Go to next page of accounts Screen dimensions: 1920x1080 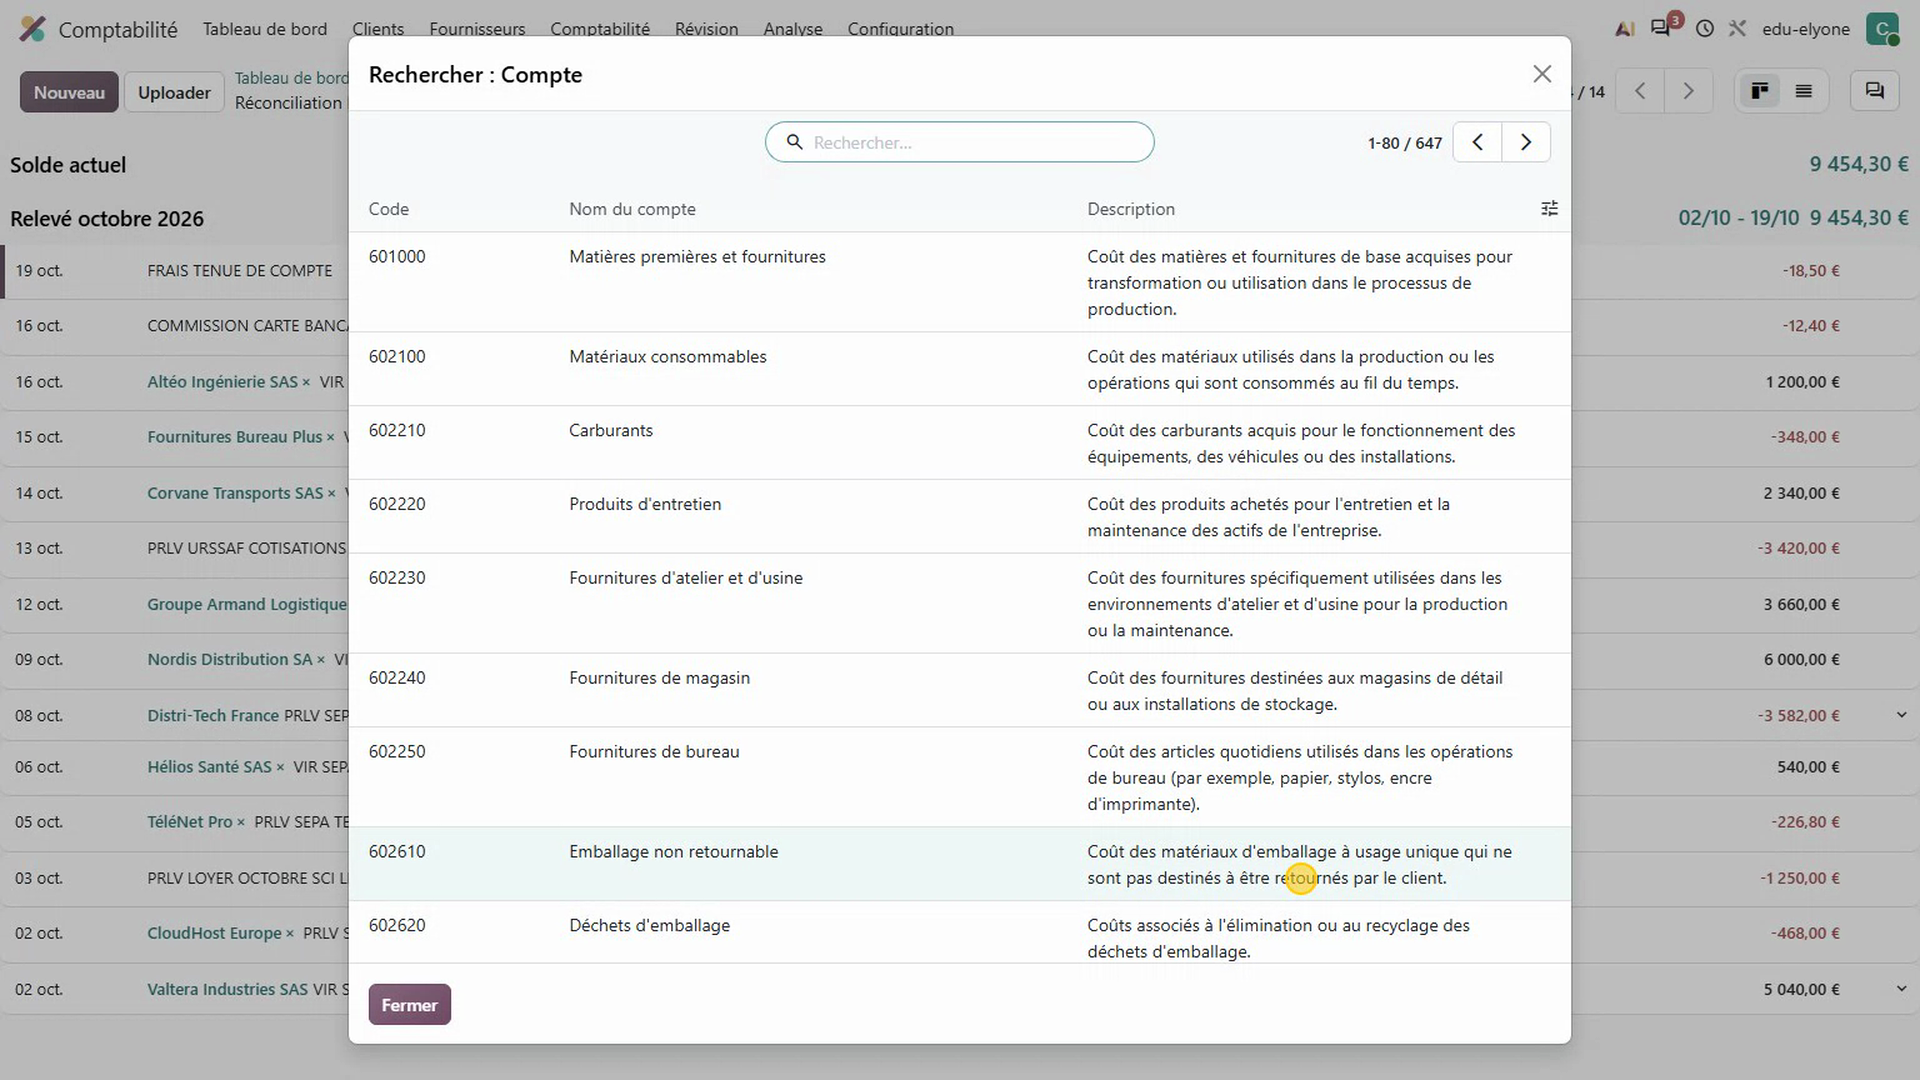(x=1526, y=142)
